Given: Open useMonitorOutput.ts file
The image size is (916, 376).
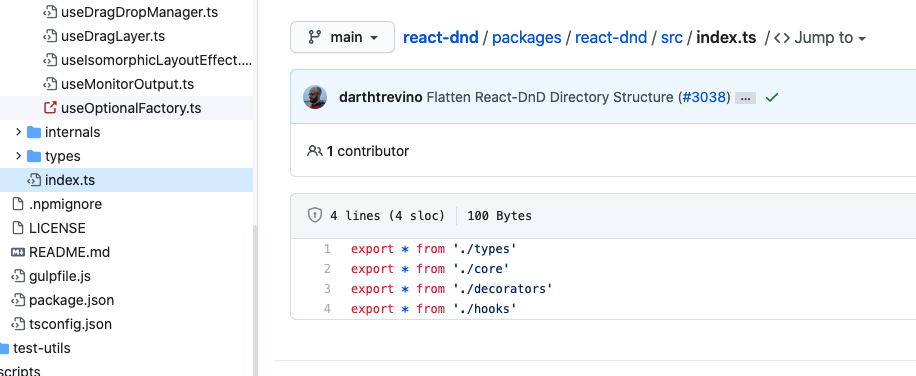Looking at the screenshot, I should tap(127, 84).
